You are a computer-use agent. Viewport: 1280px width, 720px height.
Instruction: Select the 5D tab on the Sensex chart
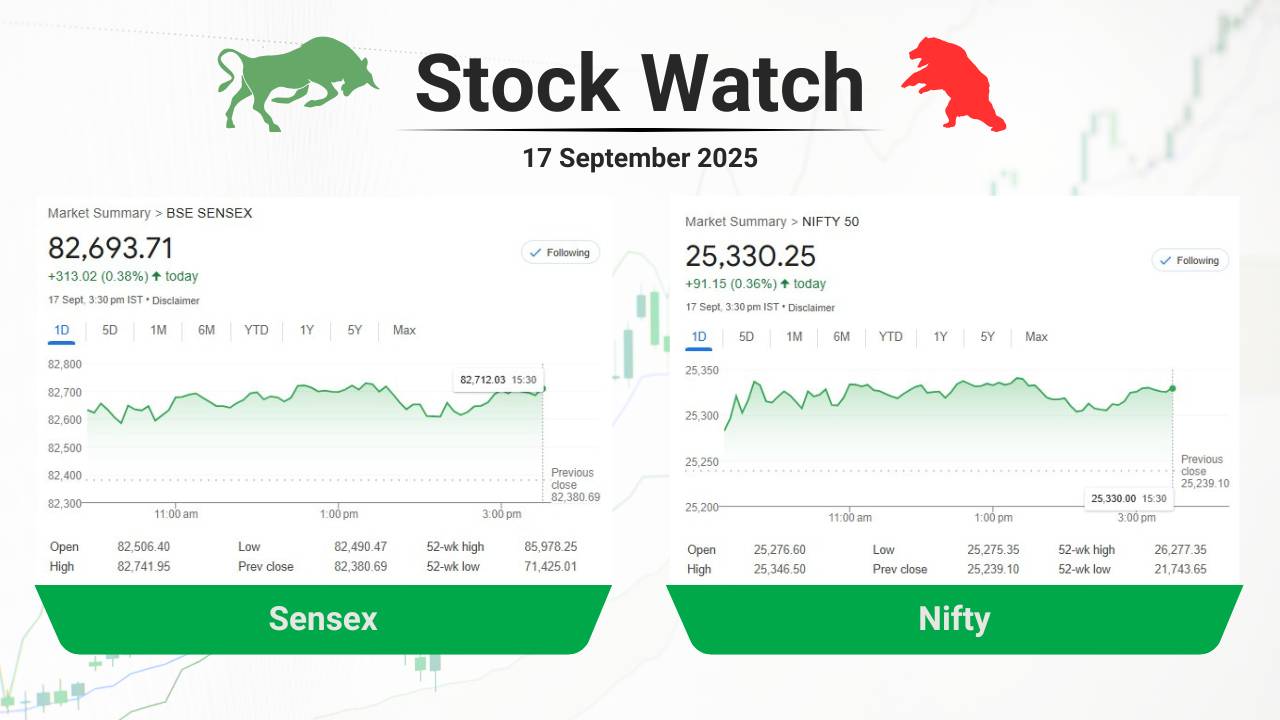(x=110, y=330)
